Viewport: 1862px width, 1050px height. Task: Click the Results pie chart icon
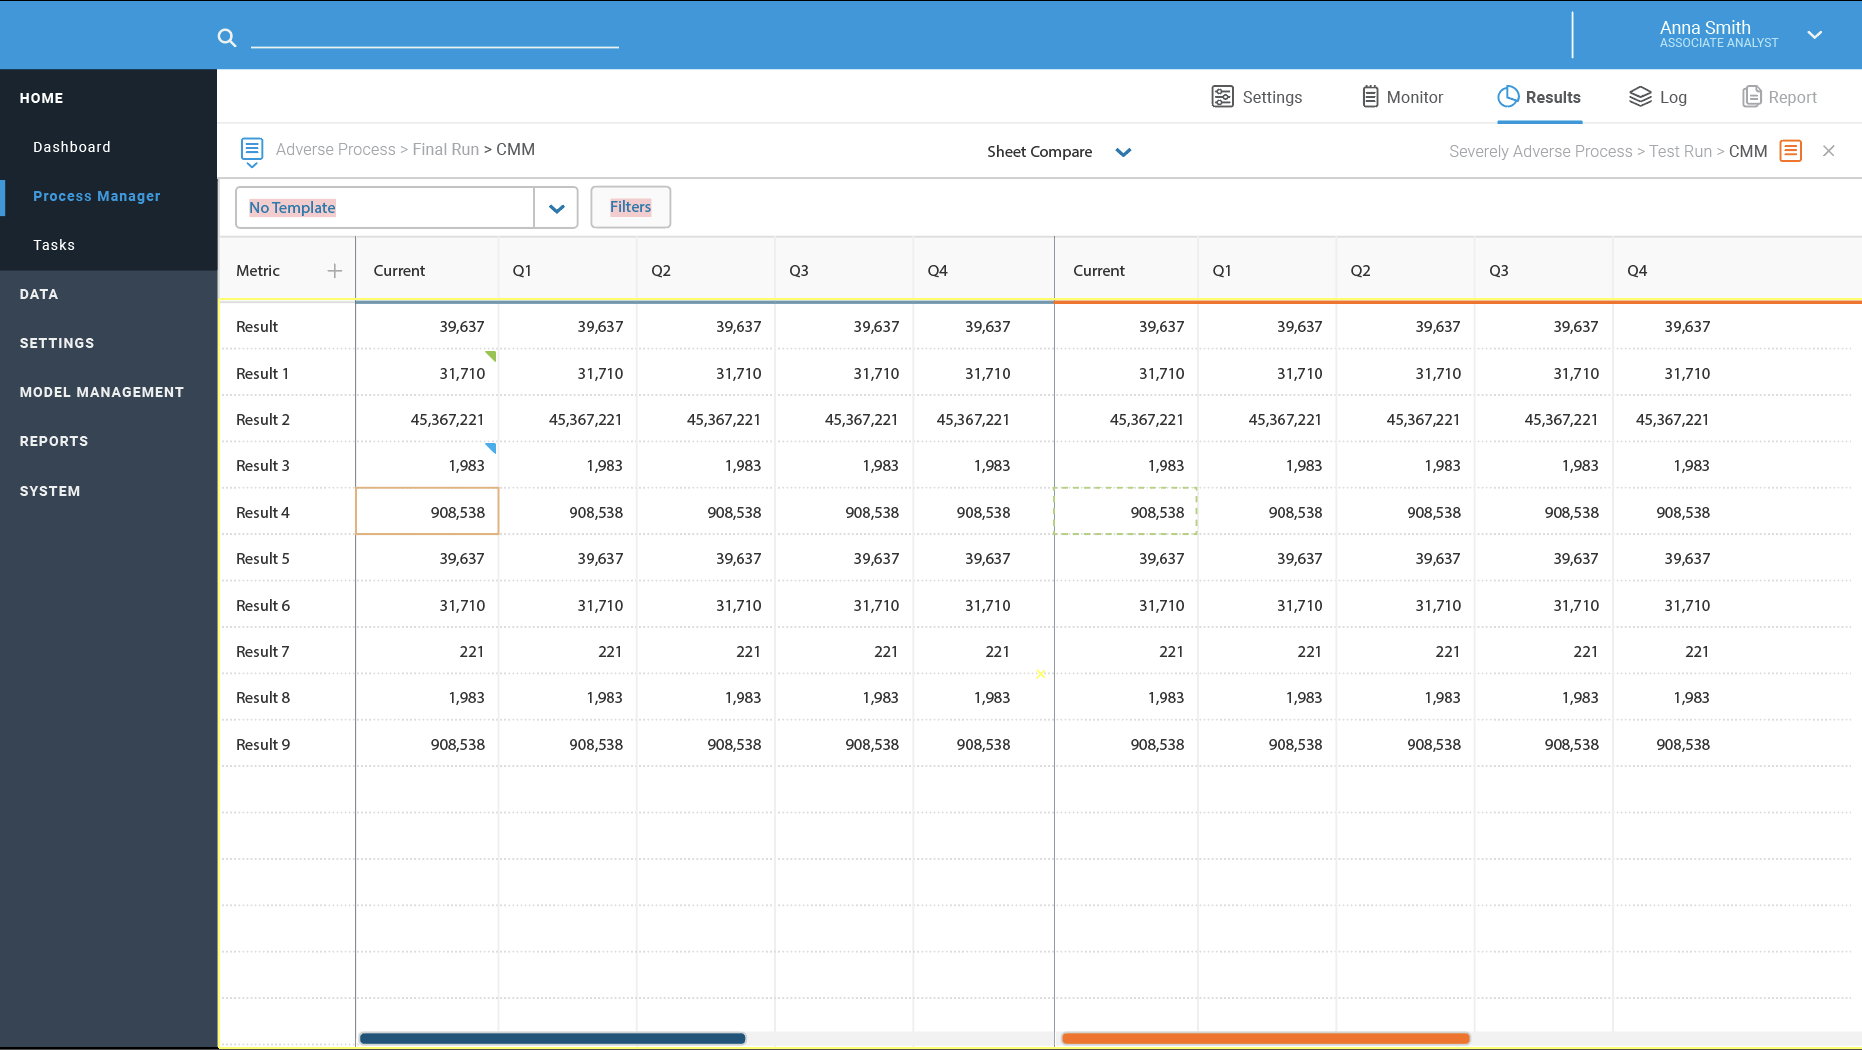coord(1508,97)
